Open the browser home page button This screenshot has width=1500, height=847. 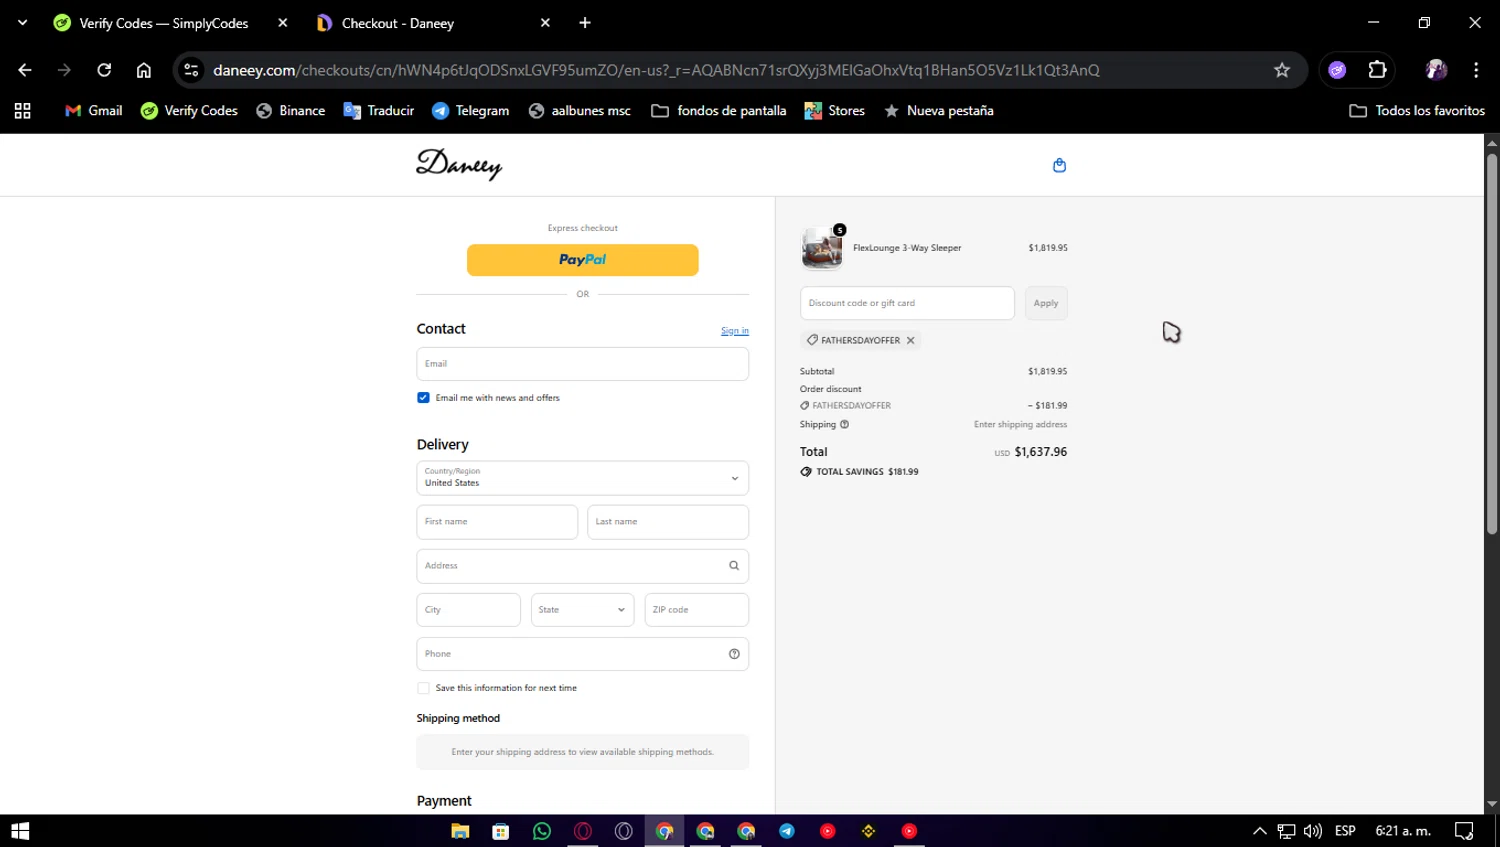(144, 70)
